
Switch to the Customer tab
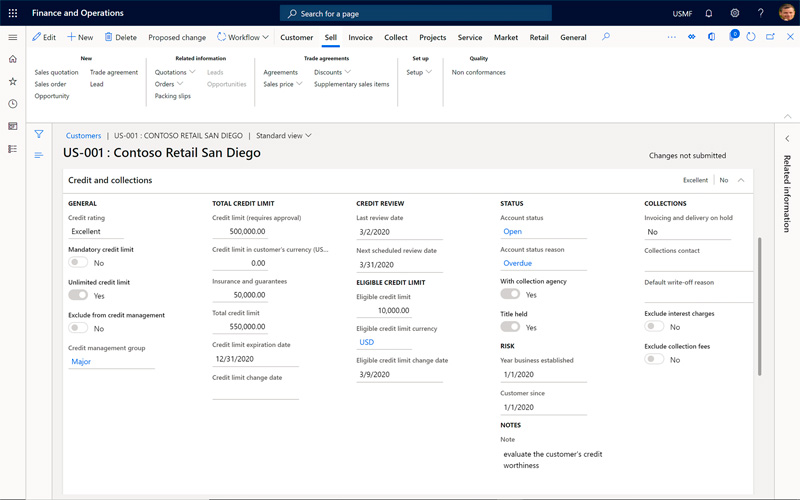(296, 37)
